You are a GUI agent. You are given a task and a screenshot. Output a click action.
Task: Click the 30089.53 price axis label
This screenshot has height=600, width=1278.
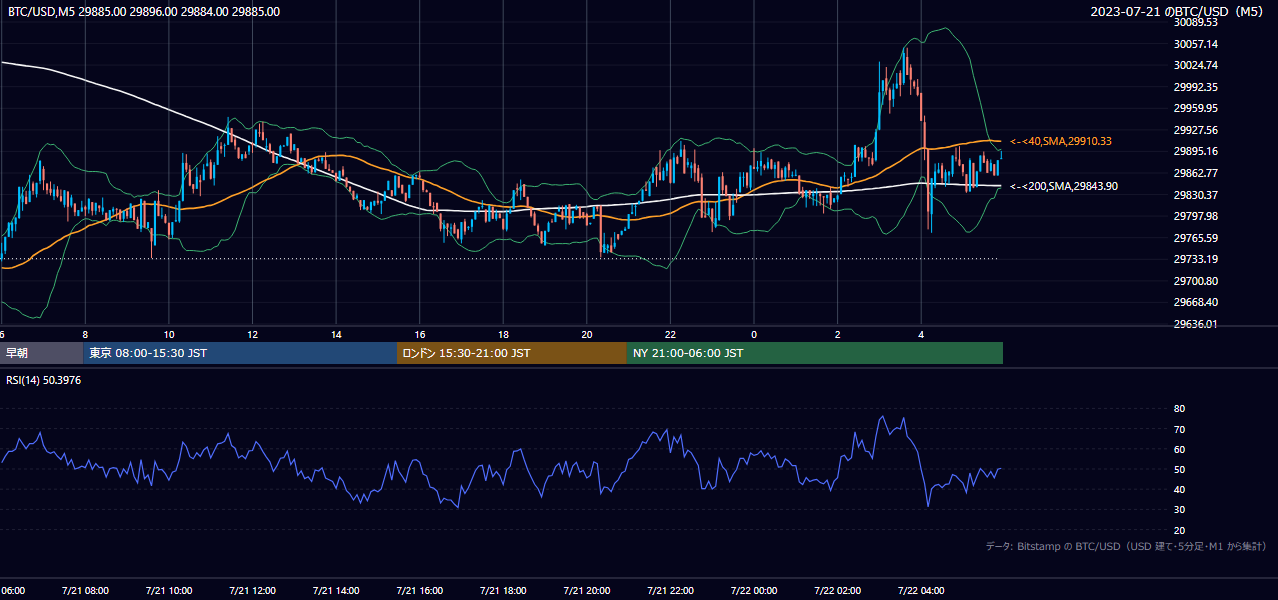click(1196, 22)
